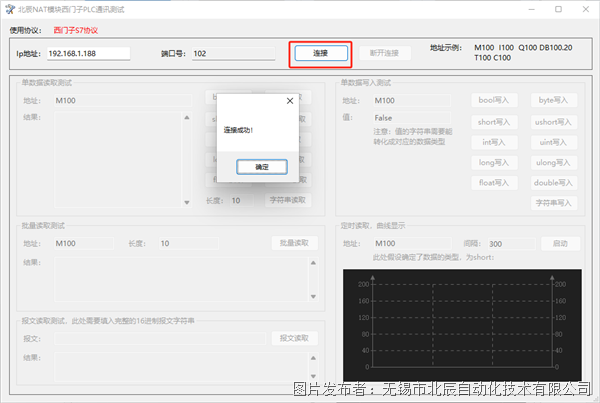600x403 pixels.
Task: Click the uint写入 button
Action: click(553, 141)
